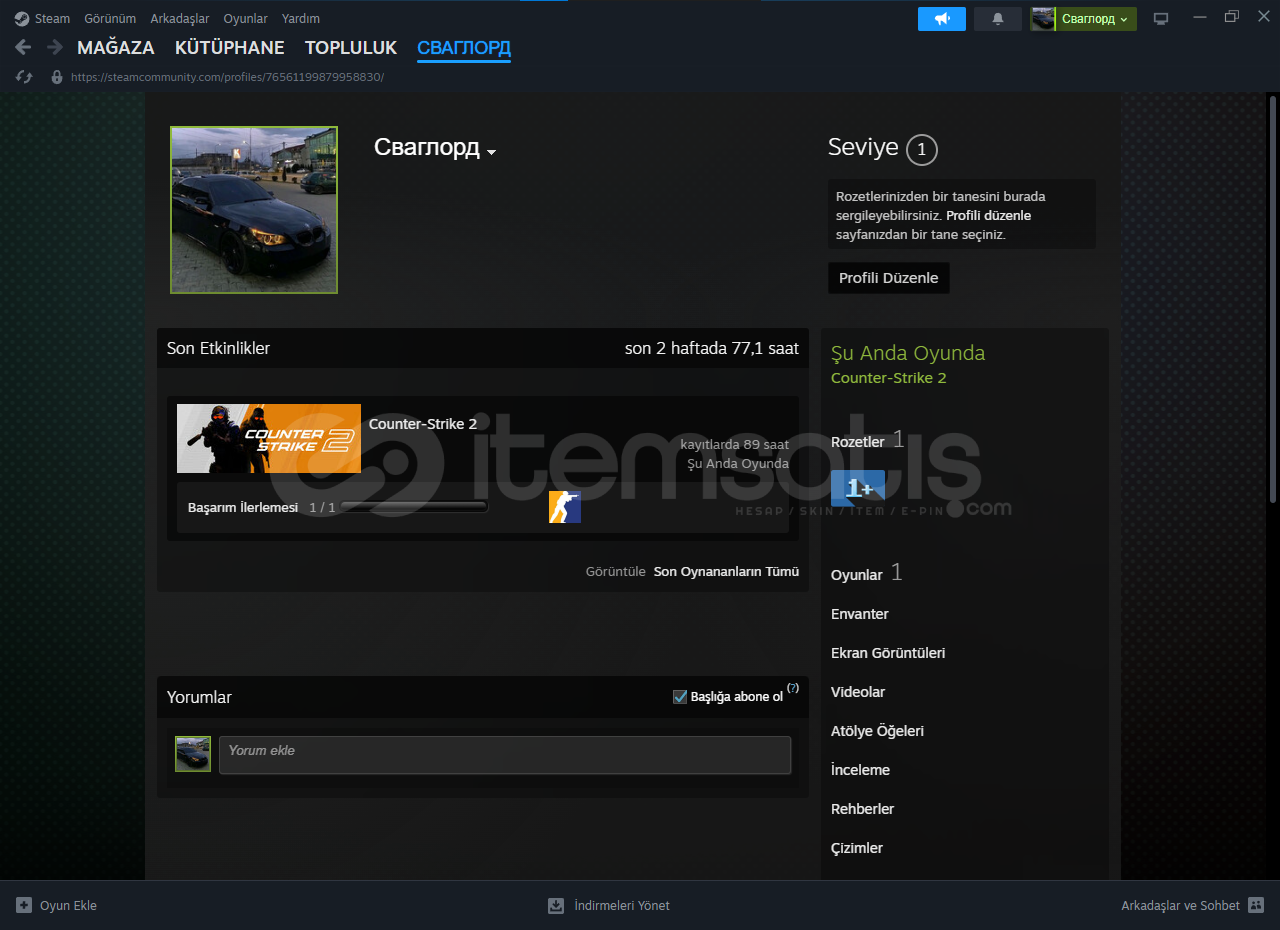Expand the Сваглорд name history arrow
Viewport: 1280px width, 930px height.
coord(491,152)
